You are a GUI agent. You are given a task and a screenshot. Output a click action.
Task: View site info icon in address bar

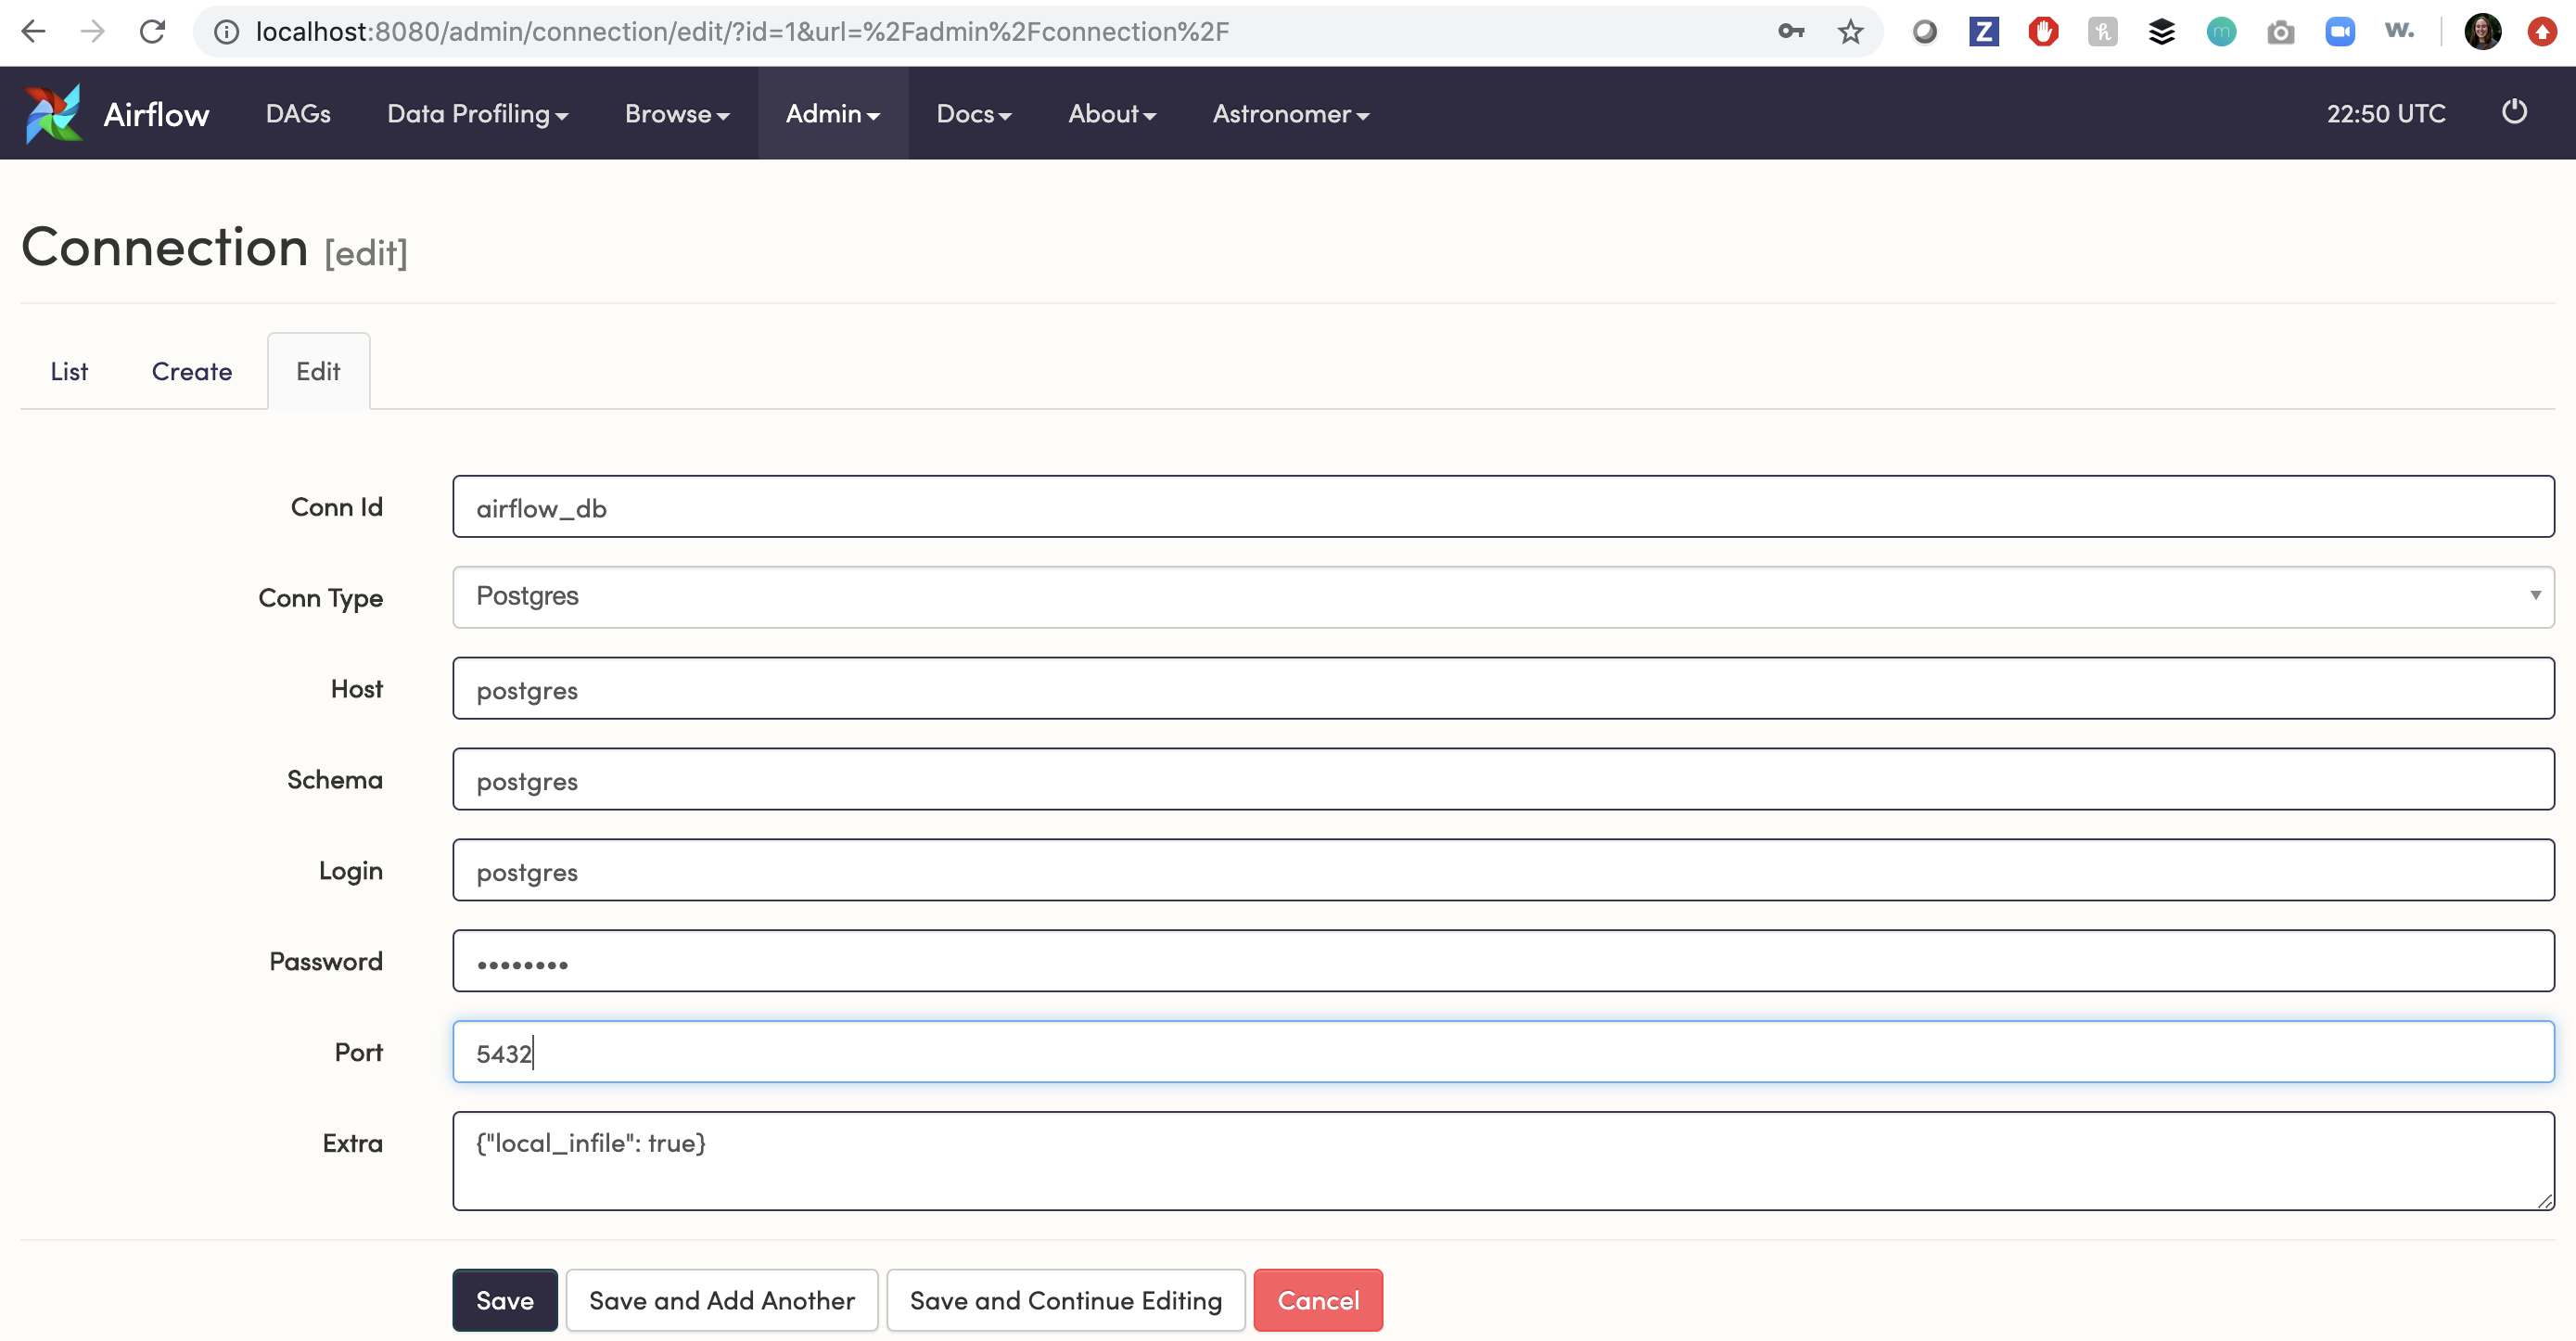(227, 32)
